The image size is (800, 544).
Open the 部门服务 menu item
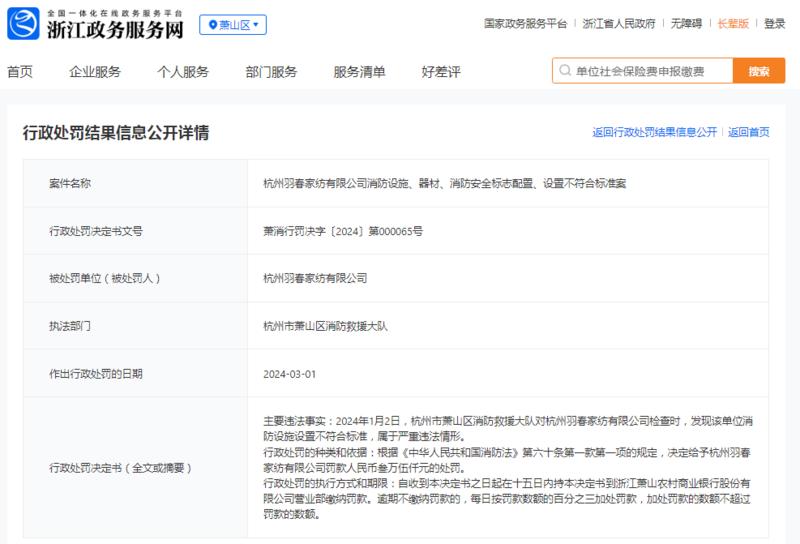pos(271,71)
